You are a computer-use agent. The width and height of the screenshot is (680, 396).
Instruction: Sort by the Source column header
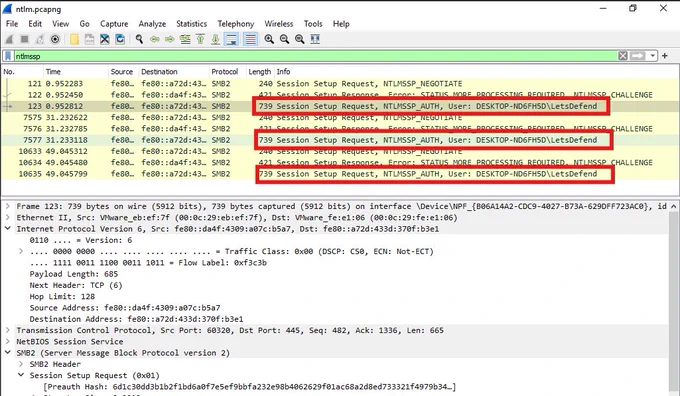pyautogui.click(x=123, y=72)
